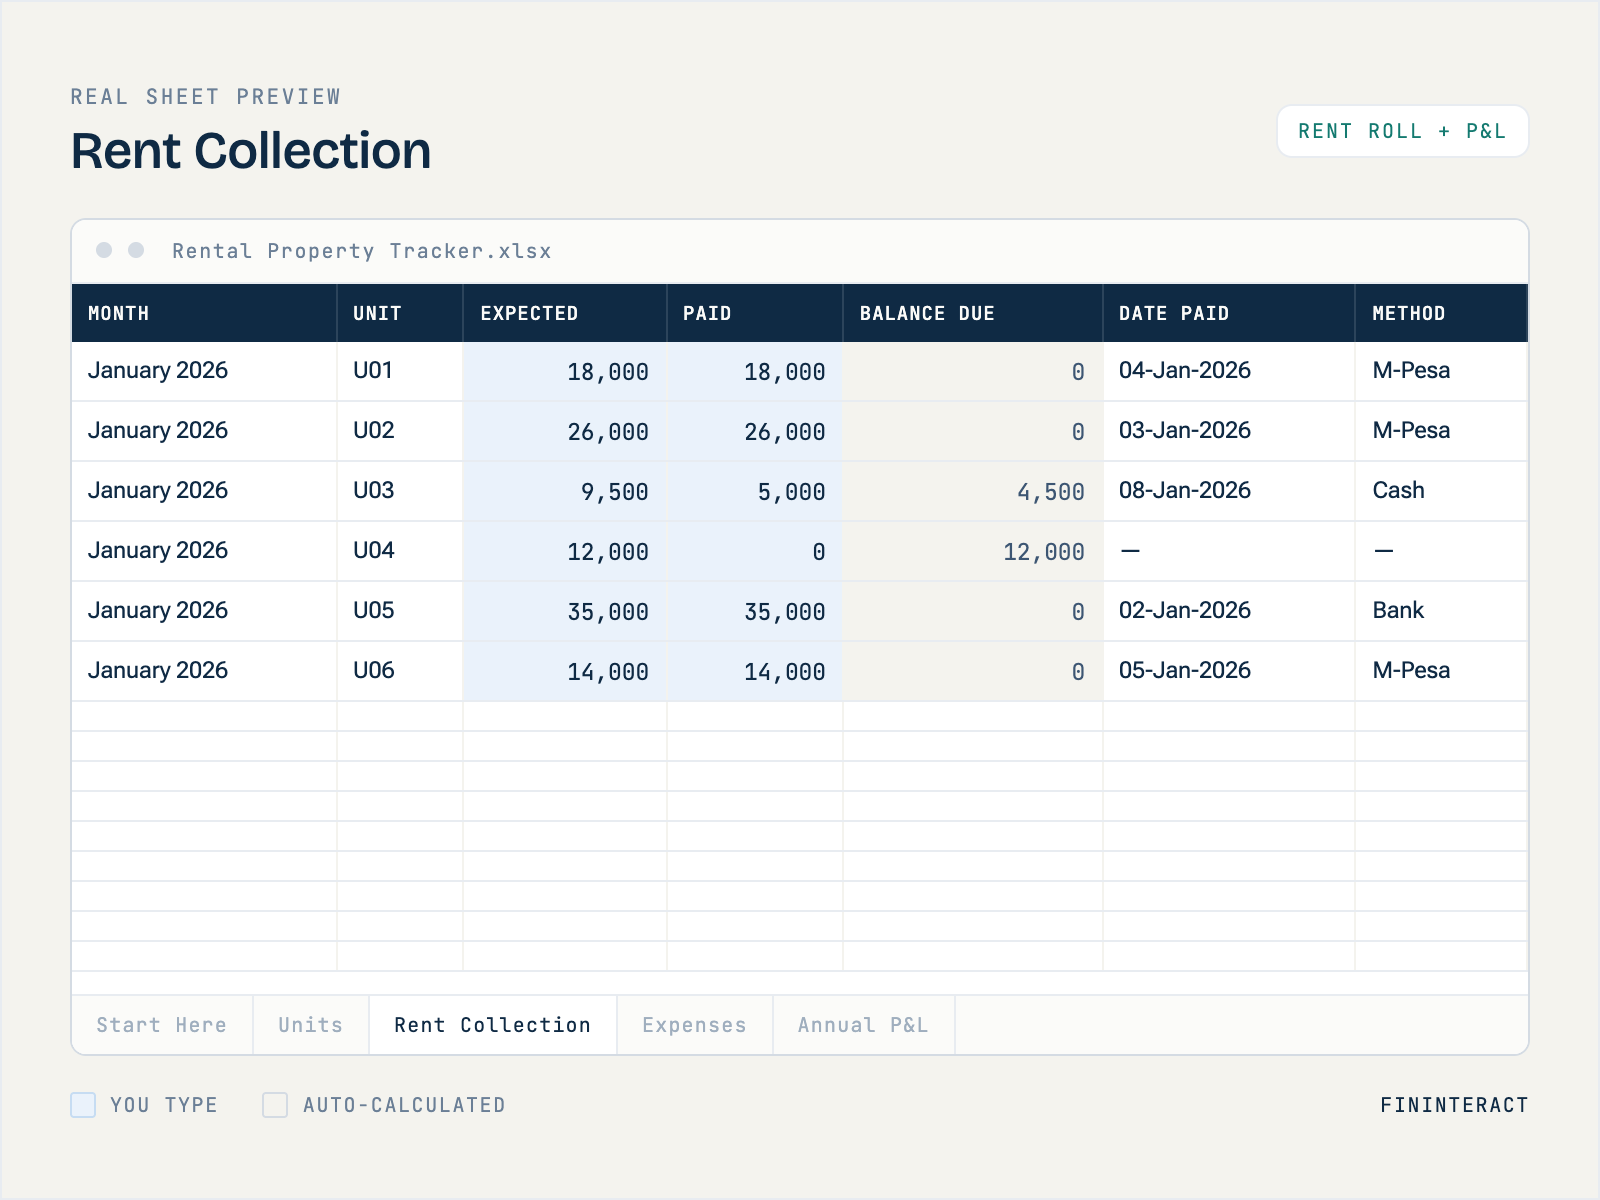Select unit cell U06
The image size is (1600, 1200).
(x=400, y=671)
